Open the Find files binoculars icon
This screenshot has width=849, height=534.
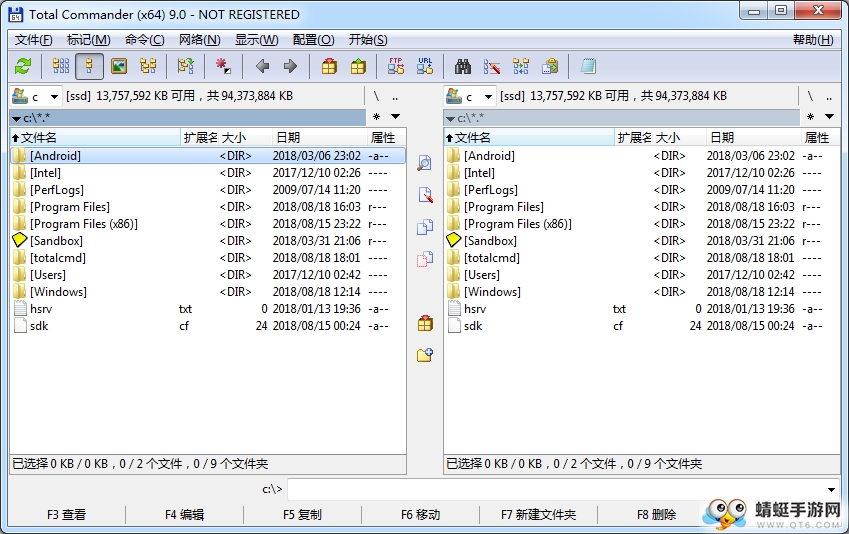point(462,67)
